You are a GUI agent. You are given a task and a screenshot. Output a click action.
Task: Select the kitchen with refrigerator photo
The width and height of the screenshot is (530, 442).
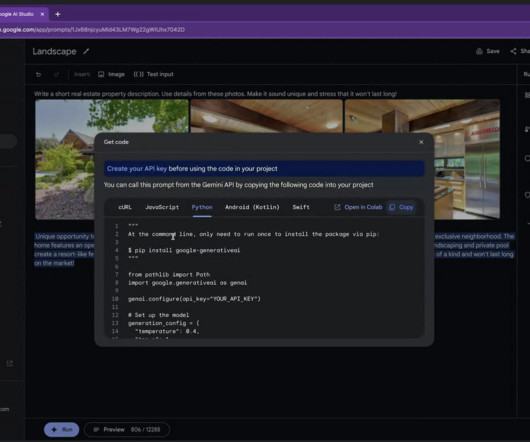pos(466,159)
